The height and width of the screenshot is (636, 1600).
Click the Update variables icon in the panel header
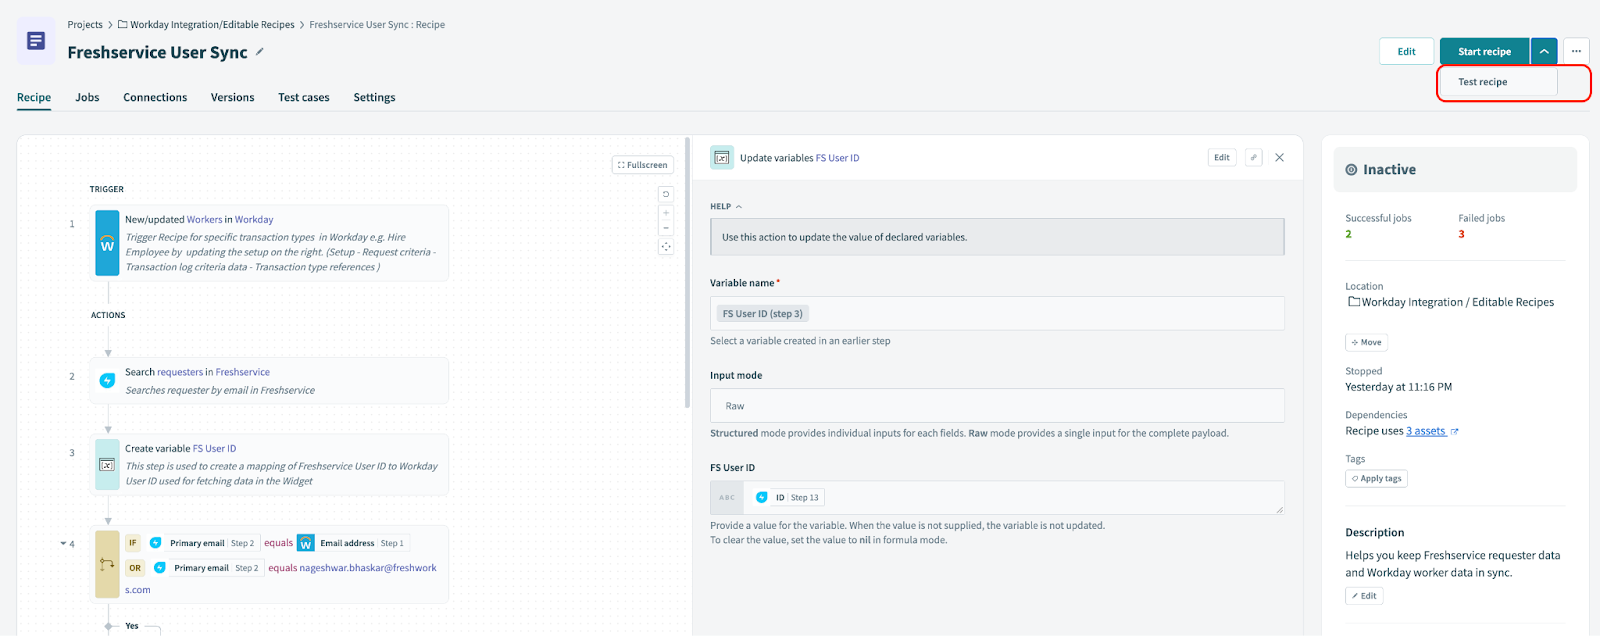721,157
